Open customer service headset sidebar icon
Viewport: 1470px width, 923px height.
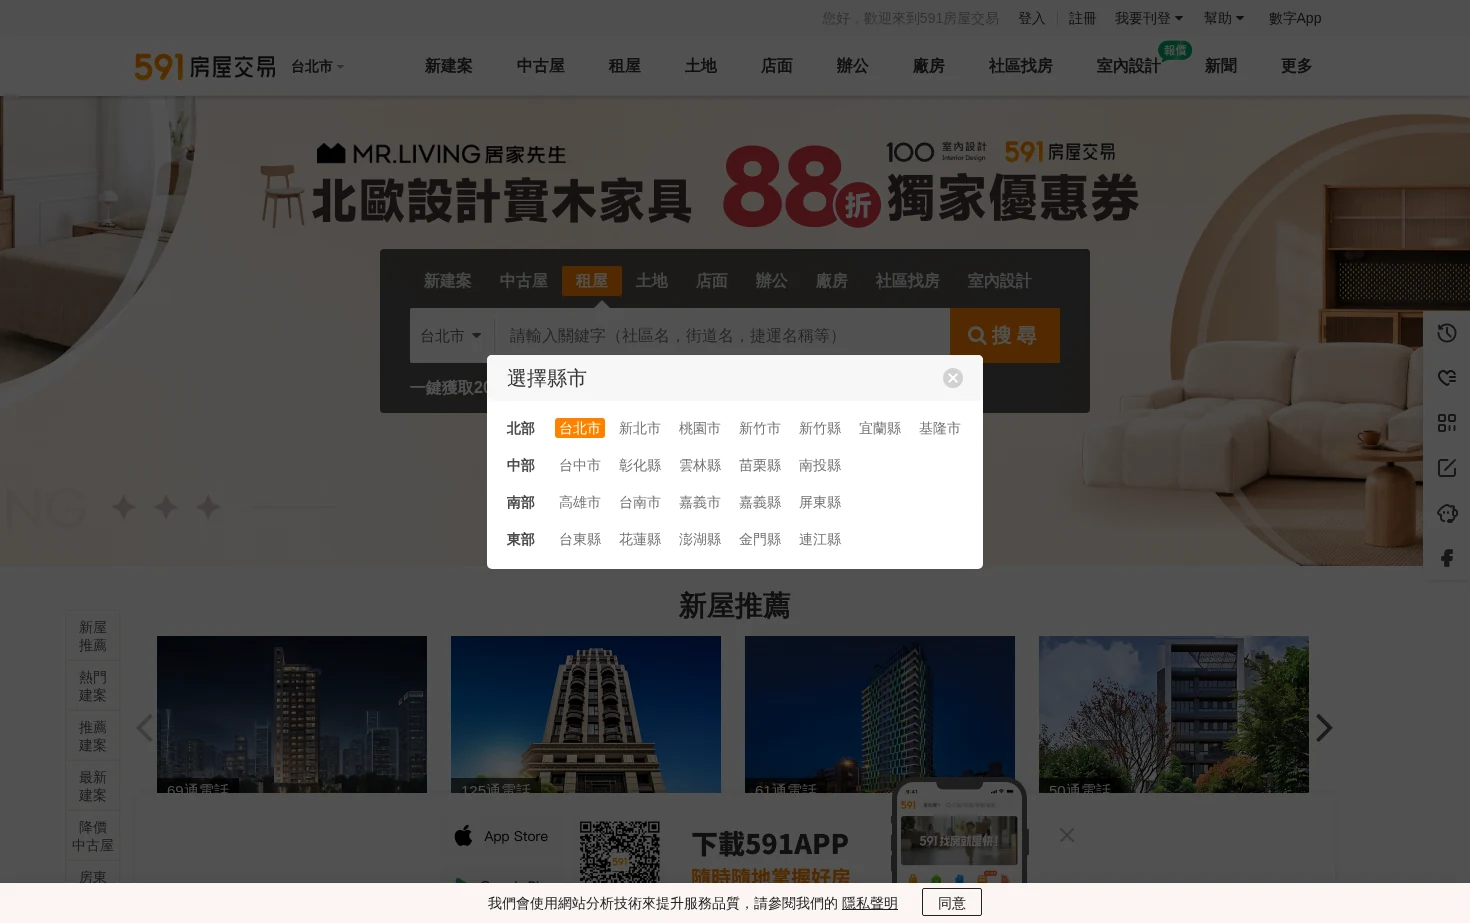(1446, 513)
